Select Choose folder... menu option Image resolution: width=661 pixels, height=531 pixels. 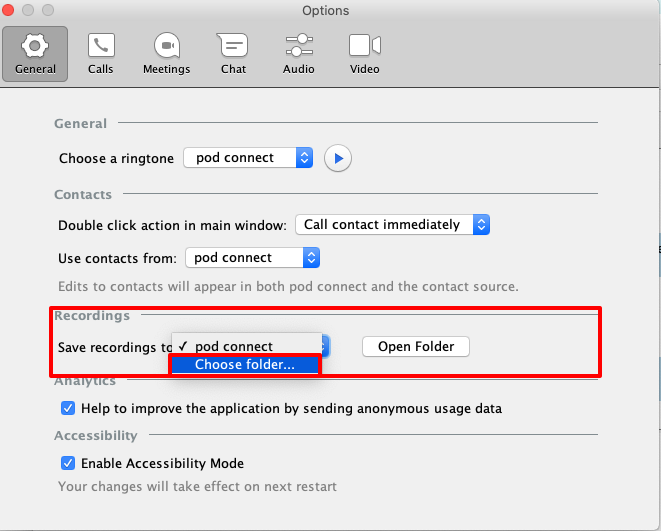(x=245, y=365)
